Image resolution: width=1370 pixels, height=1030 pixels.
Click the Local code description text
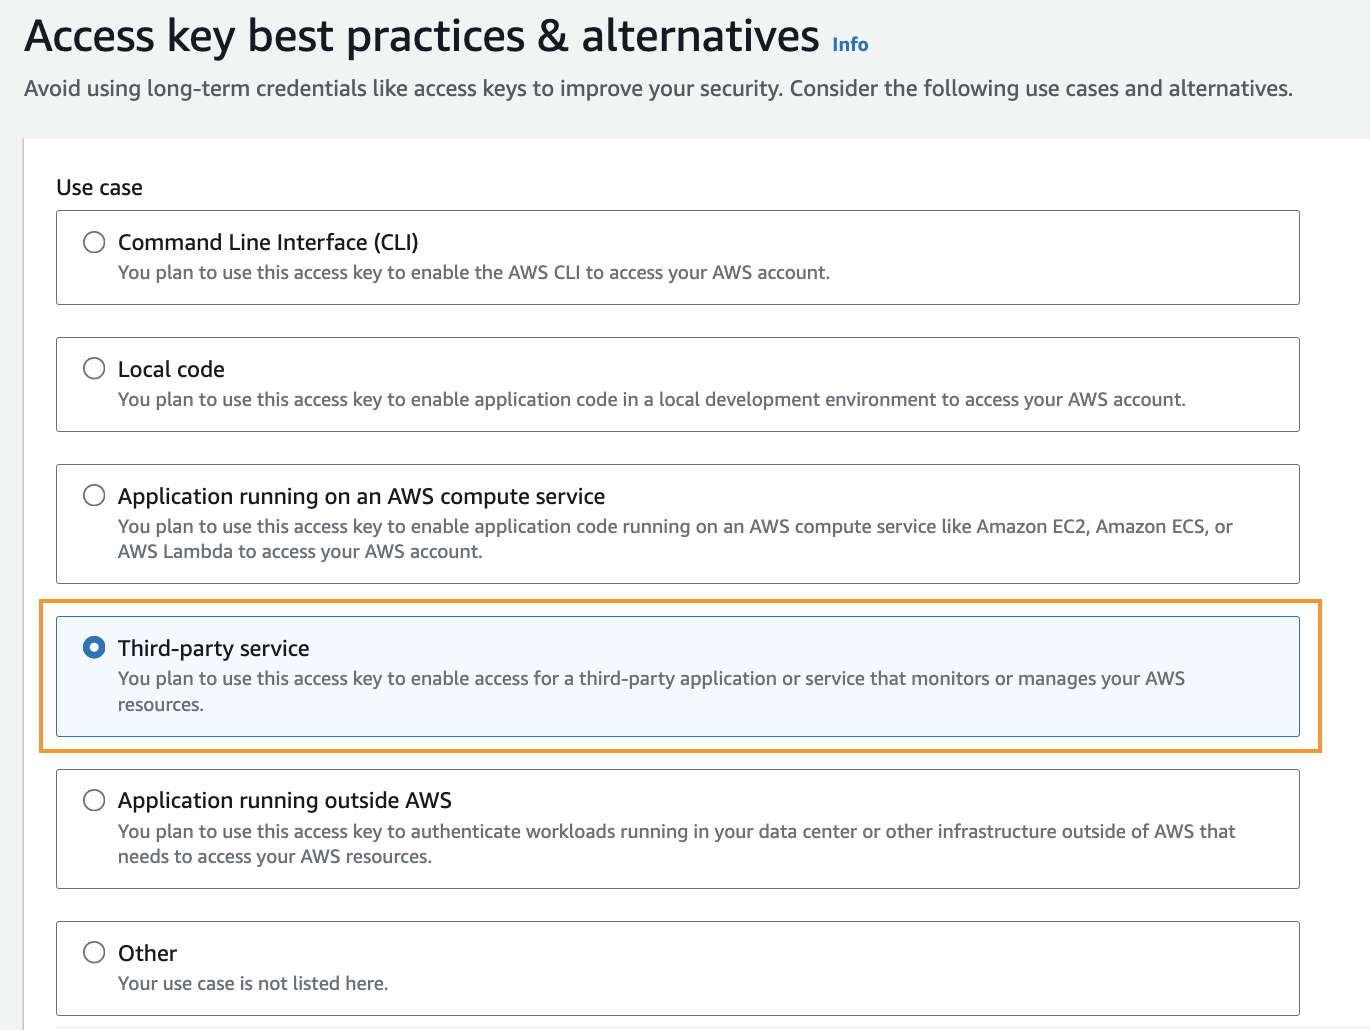click(x=651, y=399)
